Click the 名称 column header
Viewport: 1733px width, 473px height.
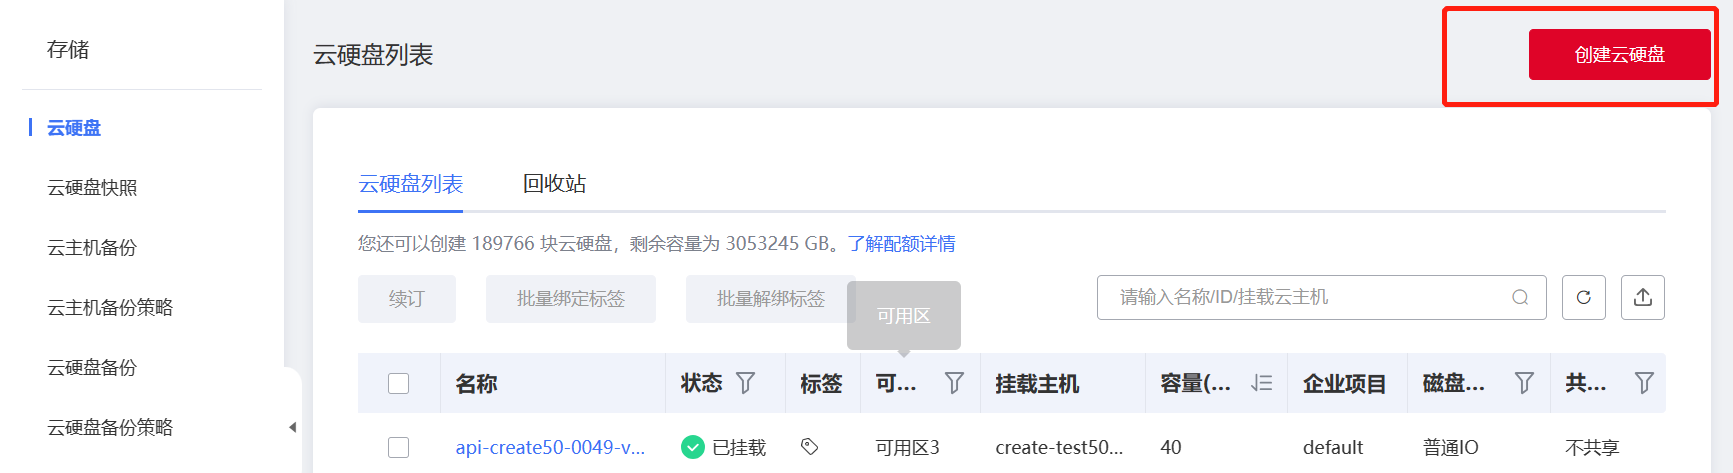(x=476, y=383)
